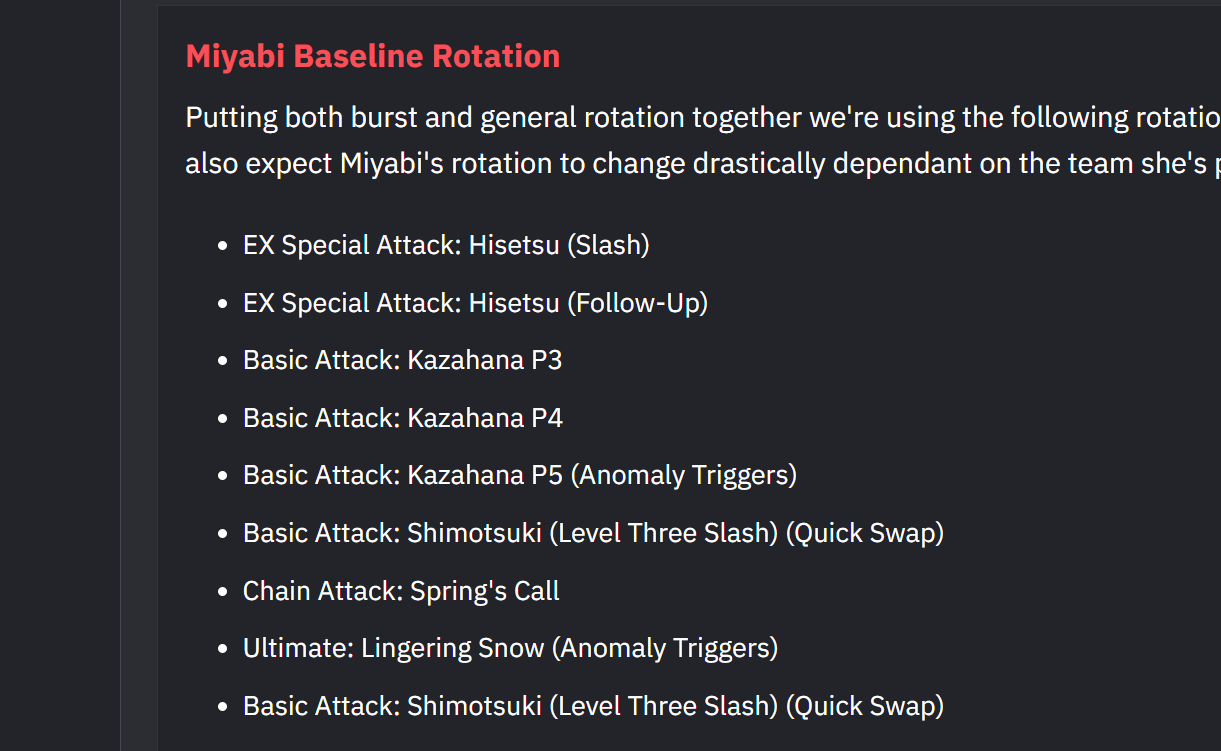The height and width of the screenshot is (751, 1221).
Task: Click the "Miyabi Baseline Rotation" heading
Action: [372, 56]
